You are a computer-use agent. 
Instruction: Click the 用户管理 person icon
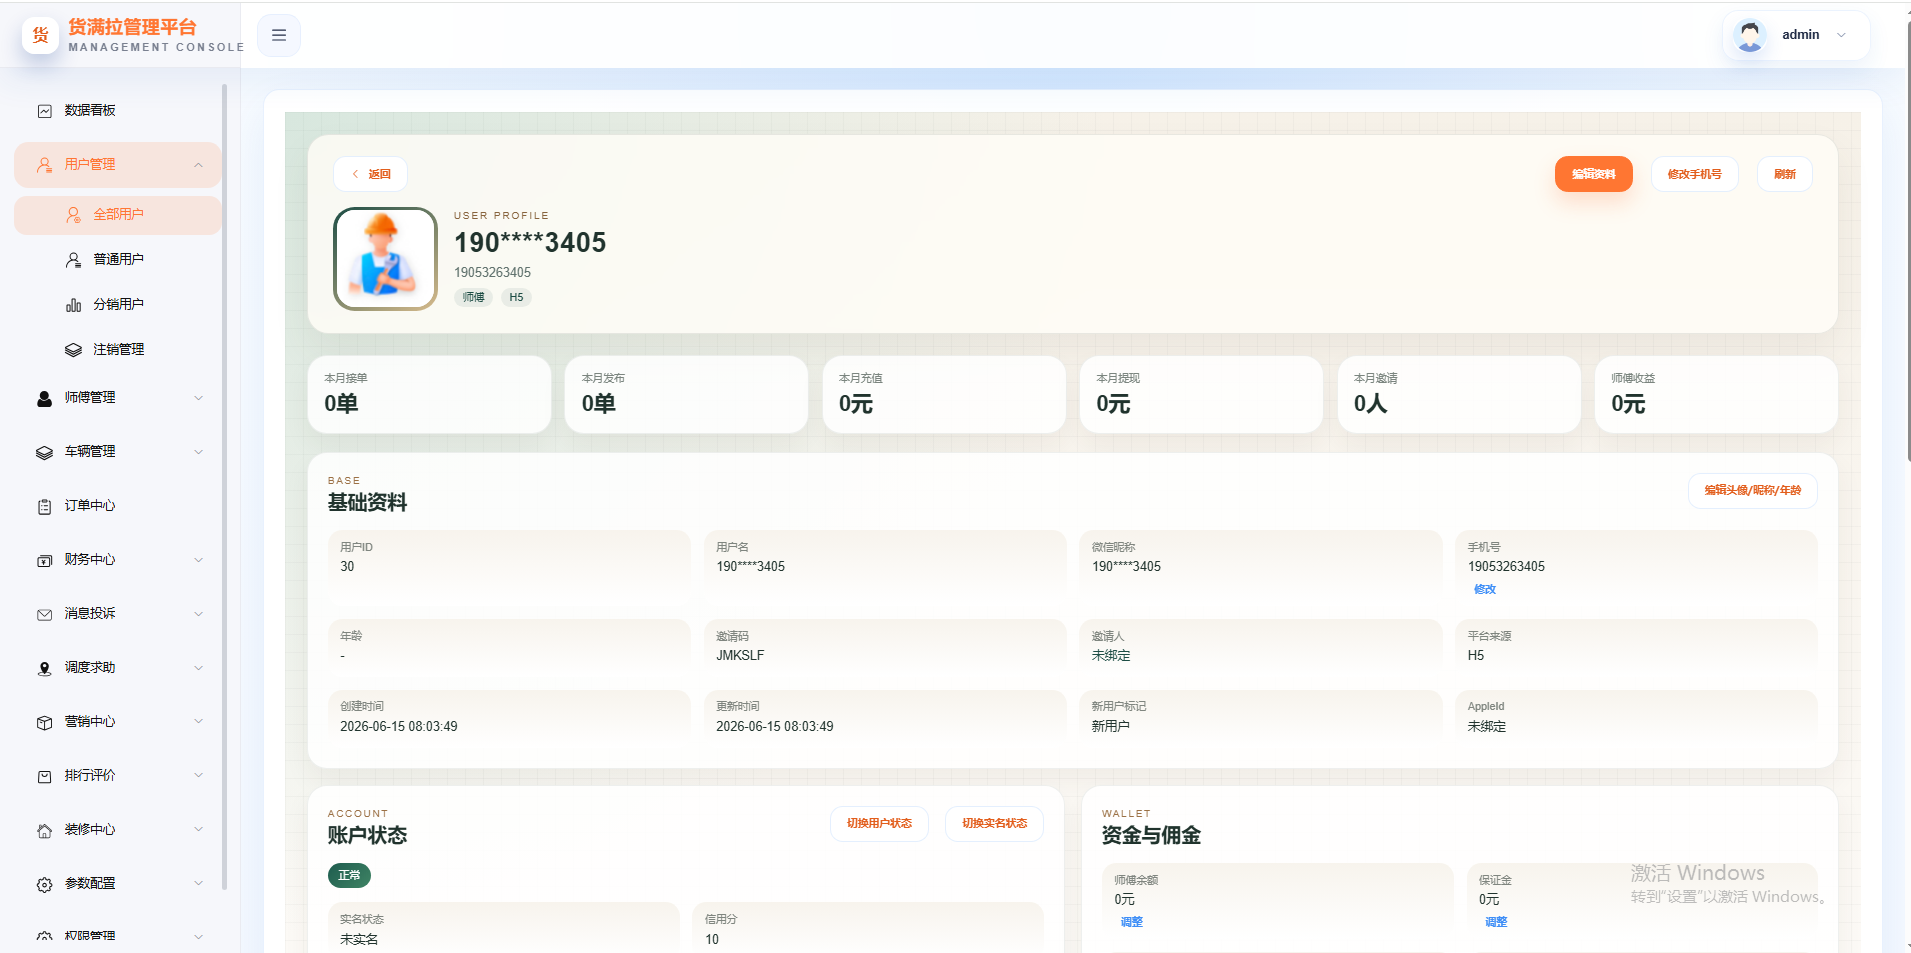point(44,165)
